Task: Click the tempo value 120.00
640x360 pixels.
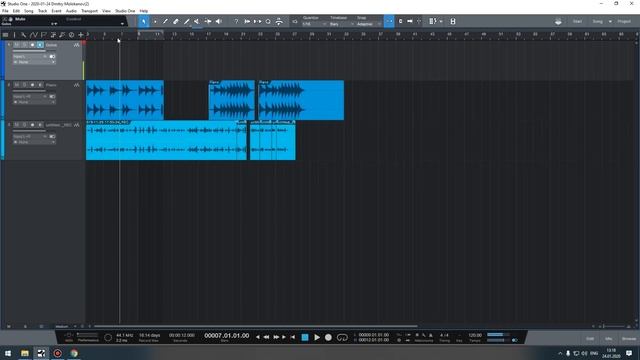Action: [475, 335]
